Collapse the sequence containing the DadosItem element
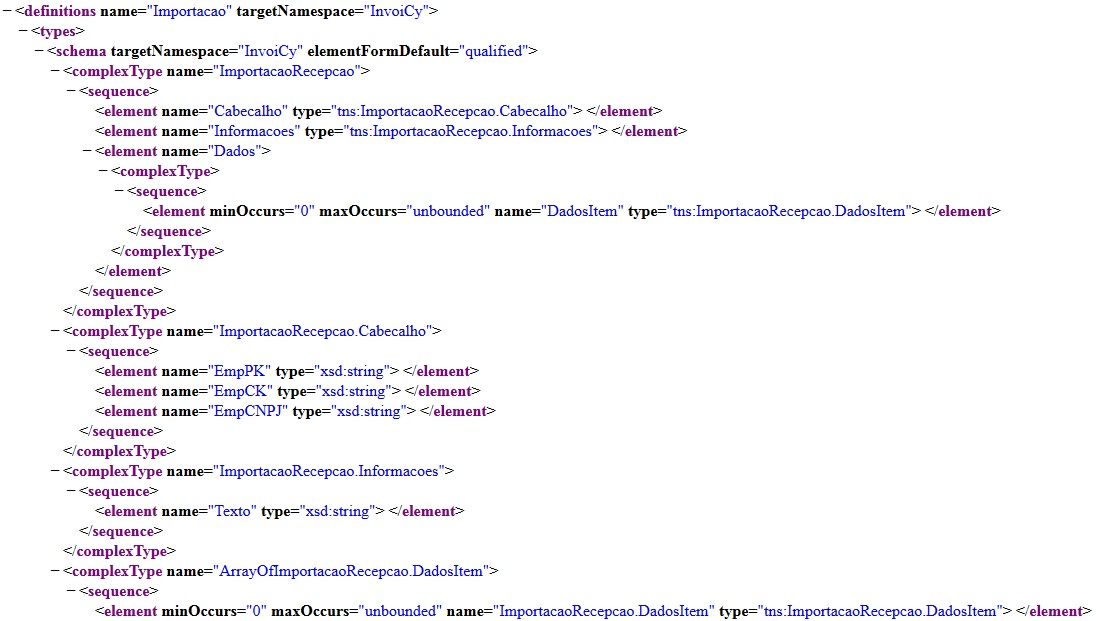 coord(119,191)
